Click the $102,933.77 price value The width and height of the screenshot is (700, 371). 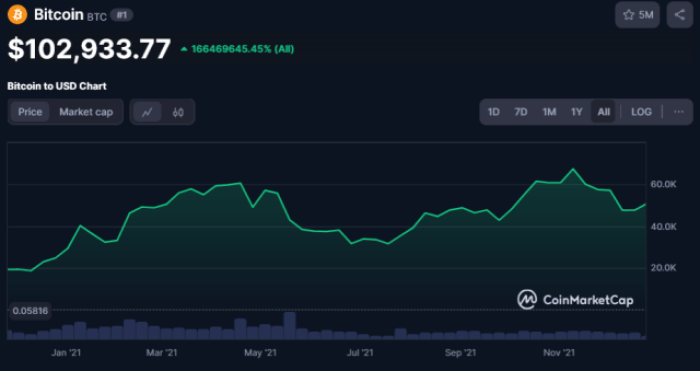[89, 49]
